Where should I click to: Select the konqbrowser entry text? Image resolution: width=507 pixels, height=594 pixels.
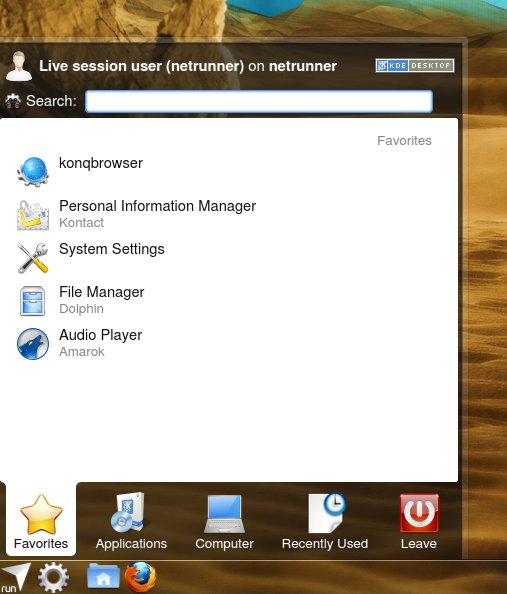tap(101, 163)
